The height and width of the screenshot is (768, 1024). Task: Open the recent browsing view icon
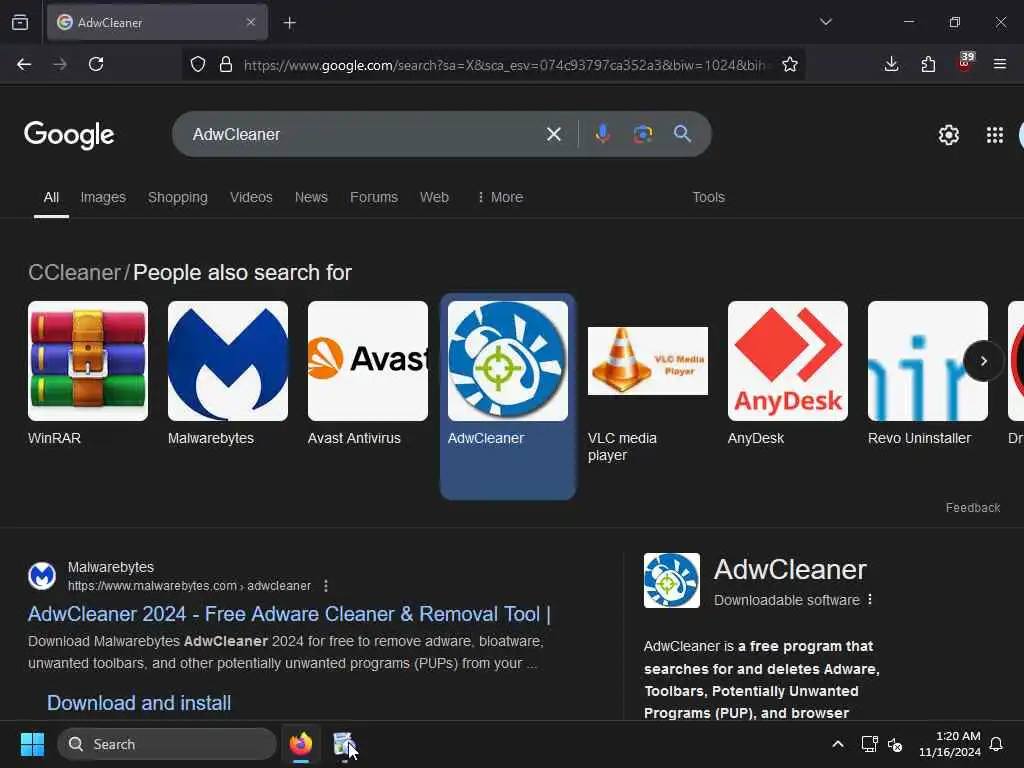click(20, 22)
